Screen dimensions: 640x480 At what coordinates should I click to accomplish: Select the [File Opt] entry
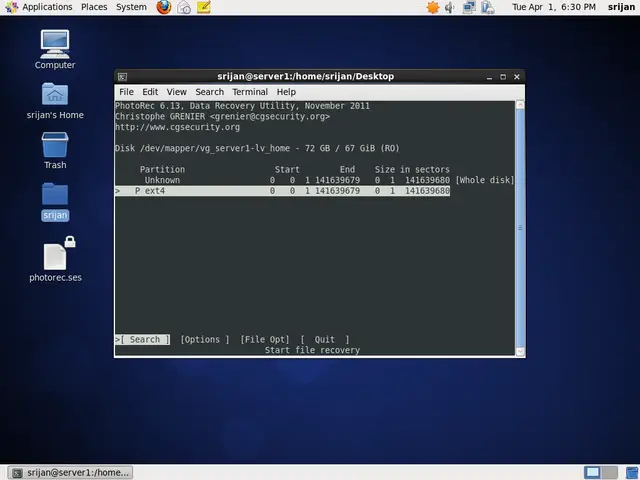(x=265, y=340)
